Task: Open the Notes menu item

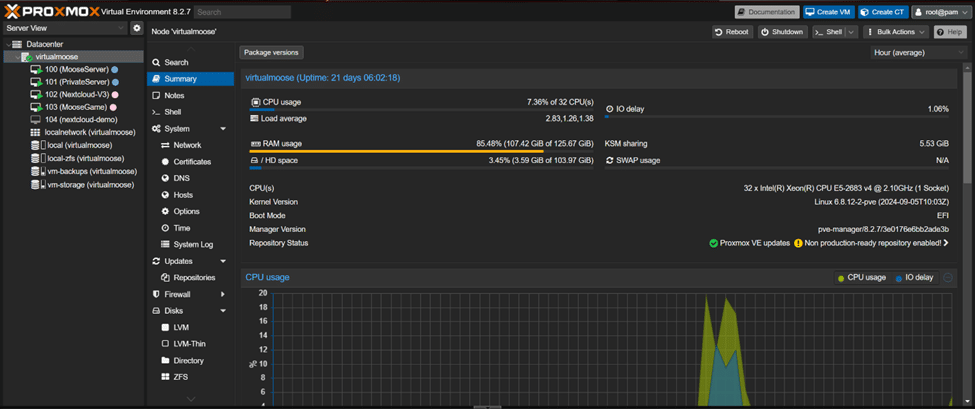Action: click(190, 96)
